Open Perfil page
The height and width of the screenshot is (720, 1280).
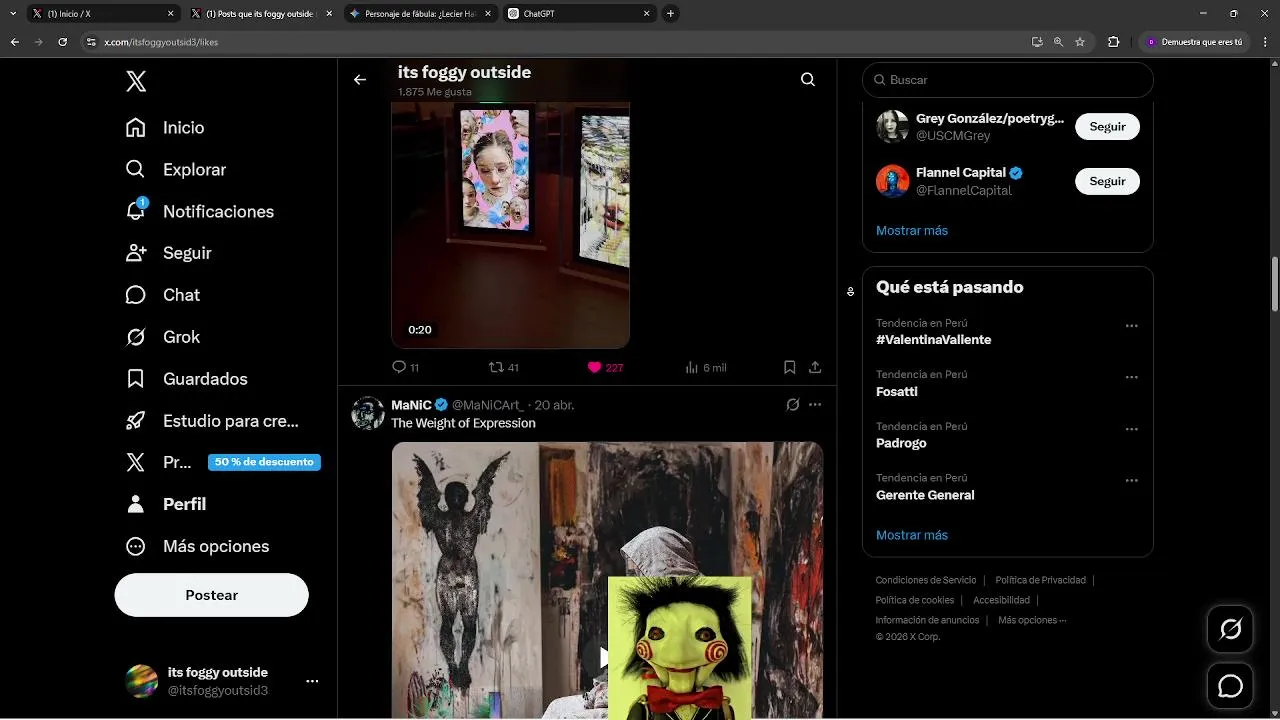click(166, 504)
